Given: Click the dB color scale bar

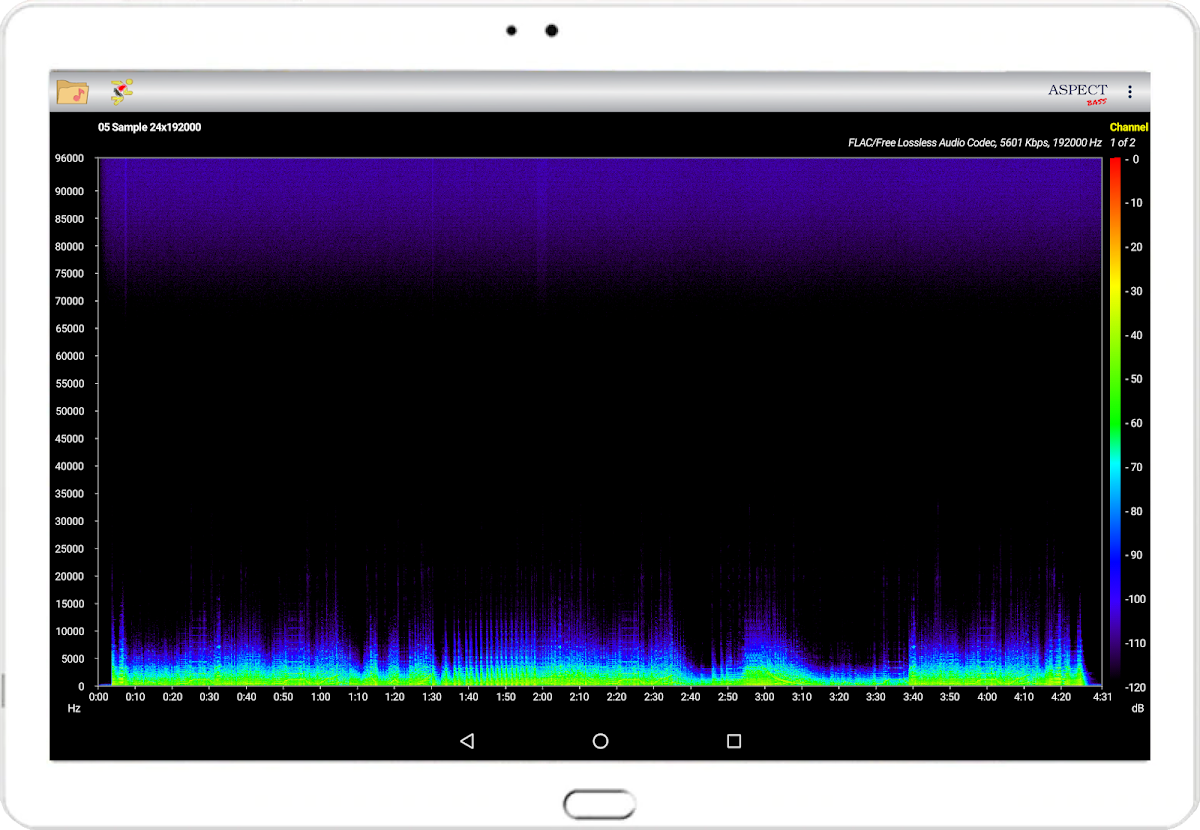Looking at the screenshot, I should 1113,420.
